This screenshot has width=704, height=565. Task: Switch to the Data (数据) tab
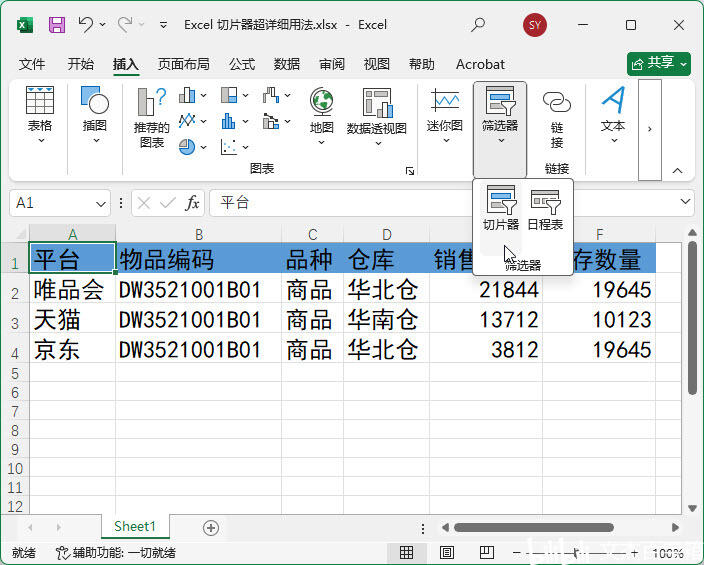pos(287,64)
